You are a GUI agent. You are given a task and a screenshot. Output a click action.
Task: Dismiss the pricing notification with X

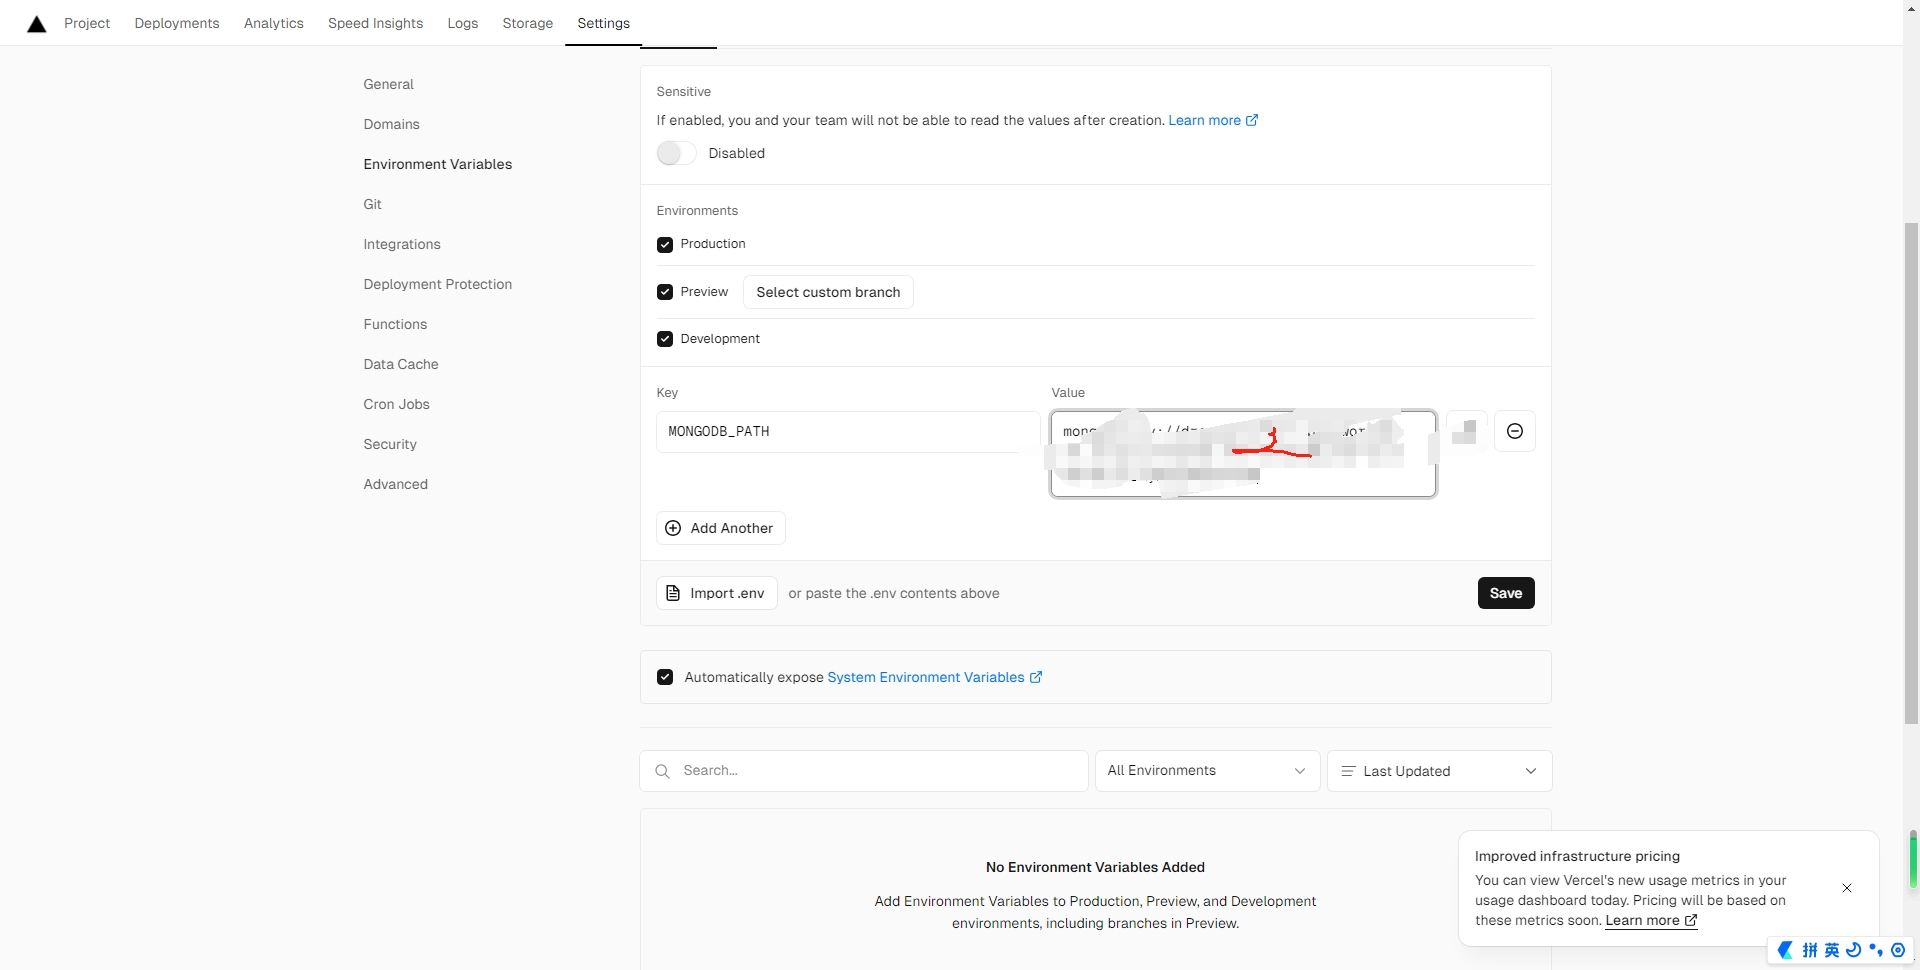pyautogui.click(x=1847, y=888)
